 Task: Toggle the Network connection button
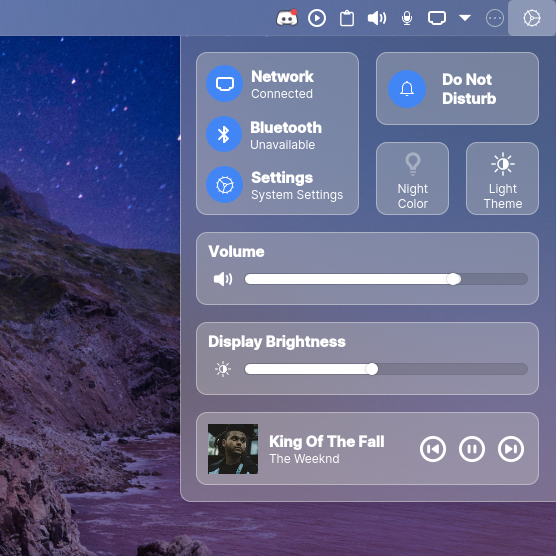point(224,84)
